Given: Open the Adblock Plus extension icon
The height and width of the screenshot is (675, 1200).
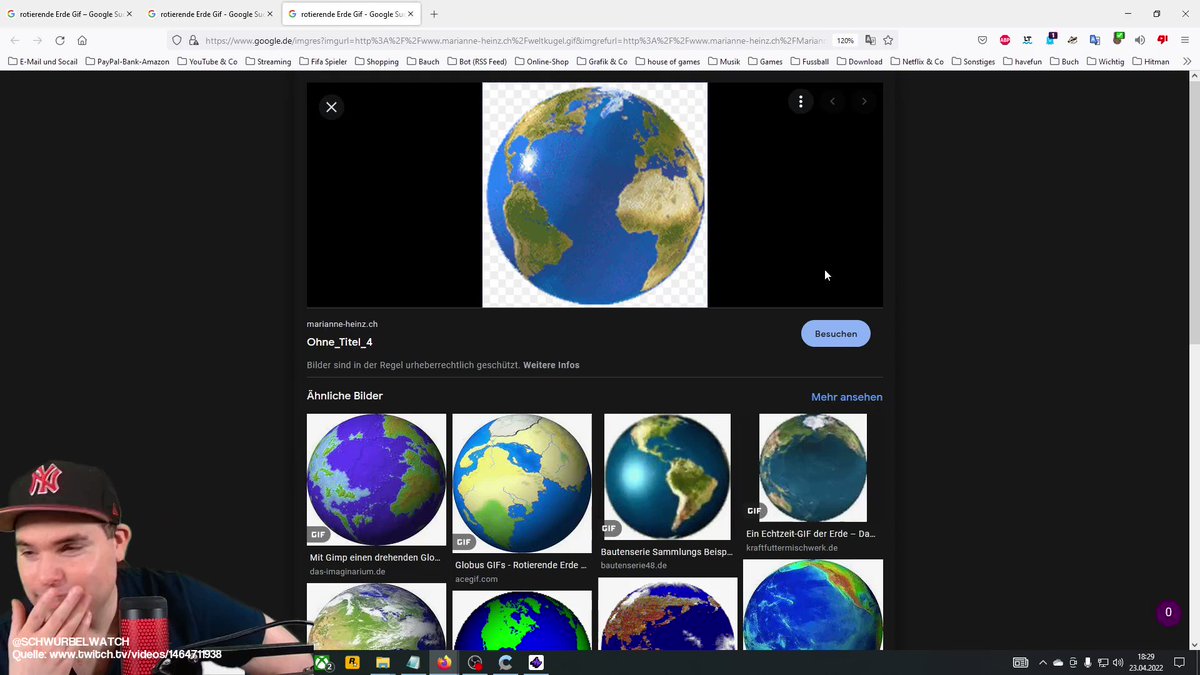Looking at the screenshot, I should (x=1005, y=40).
